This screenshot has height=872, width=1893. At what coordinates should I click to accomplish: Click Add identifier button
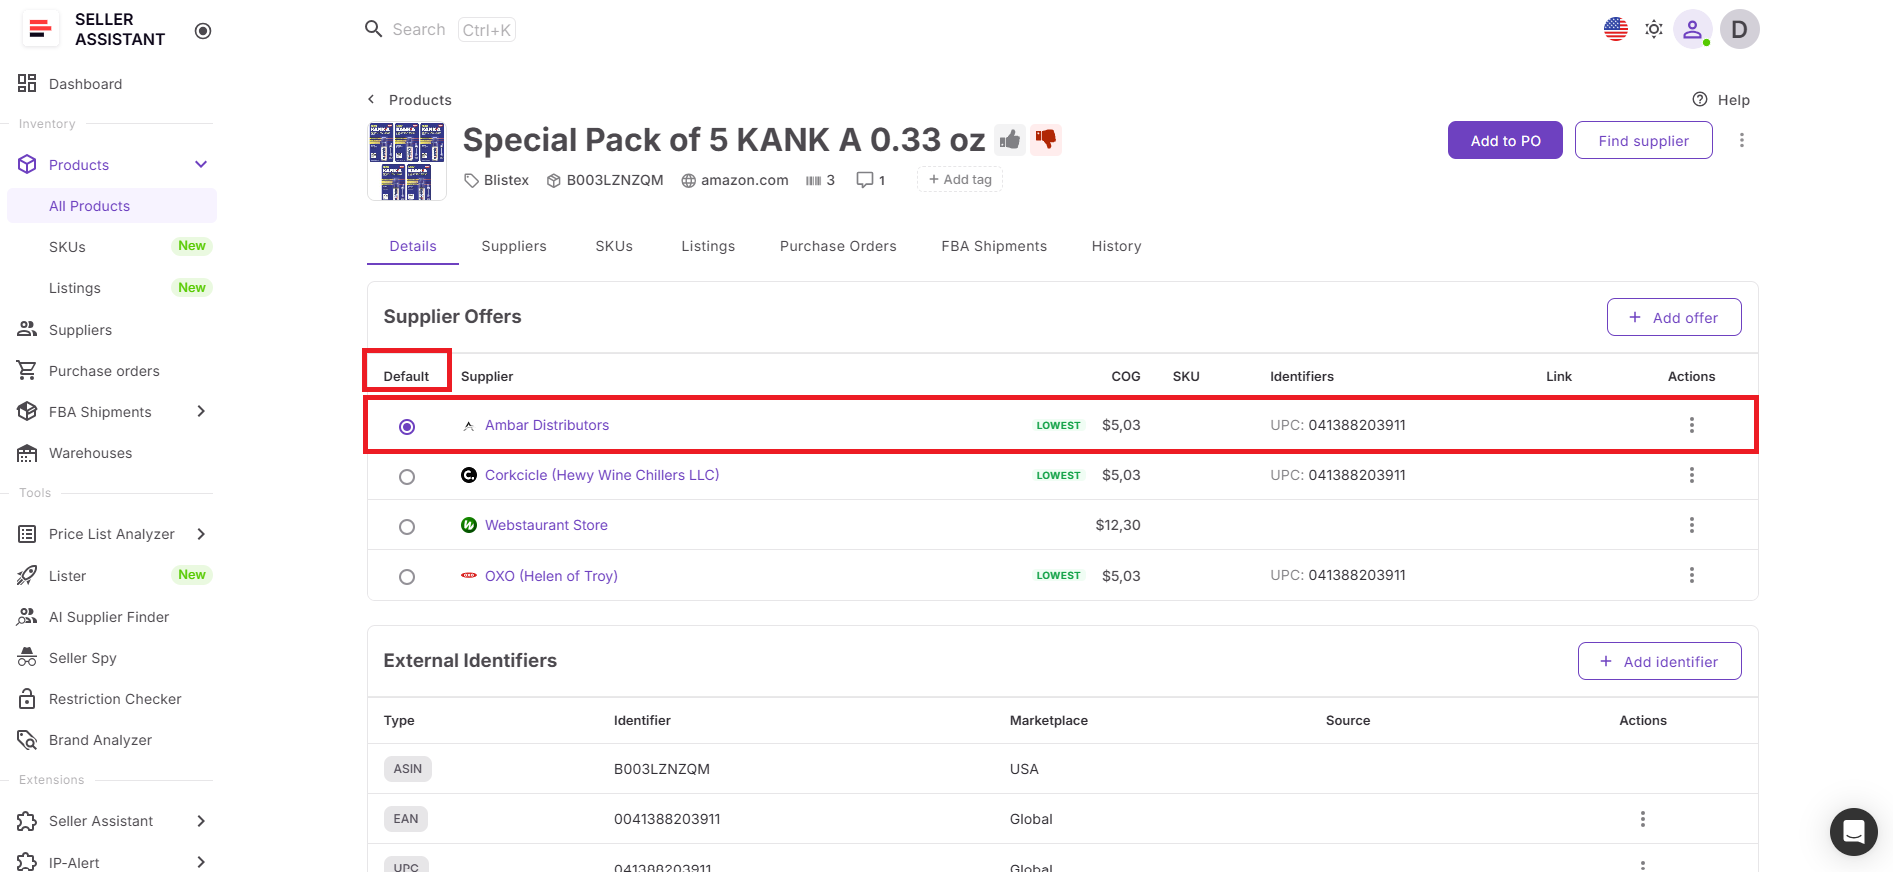click(x=1659, y=661)
